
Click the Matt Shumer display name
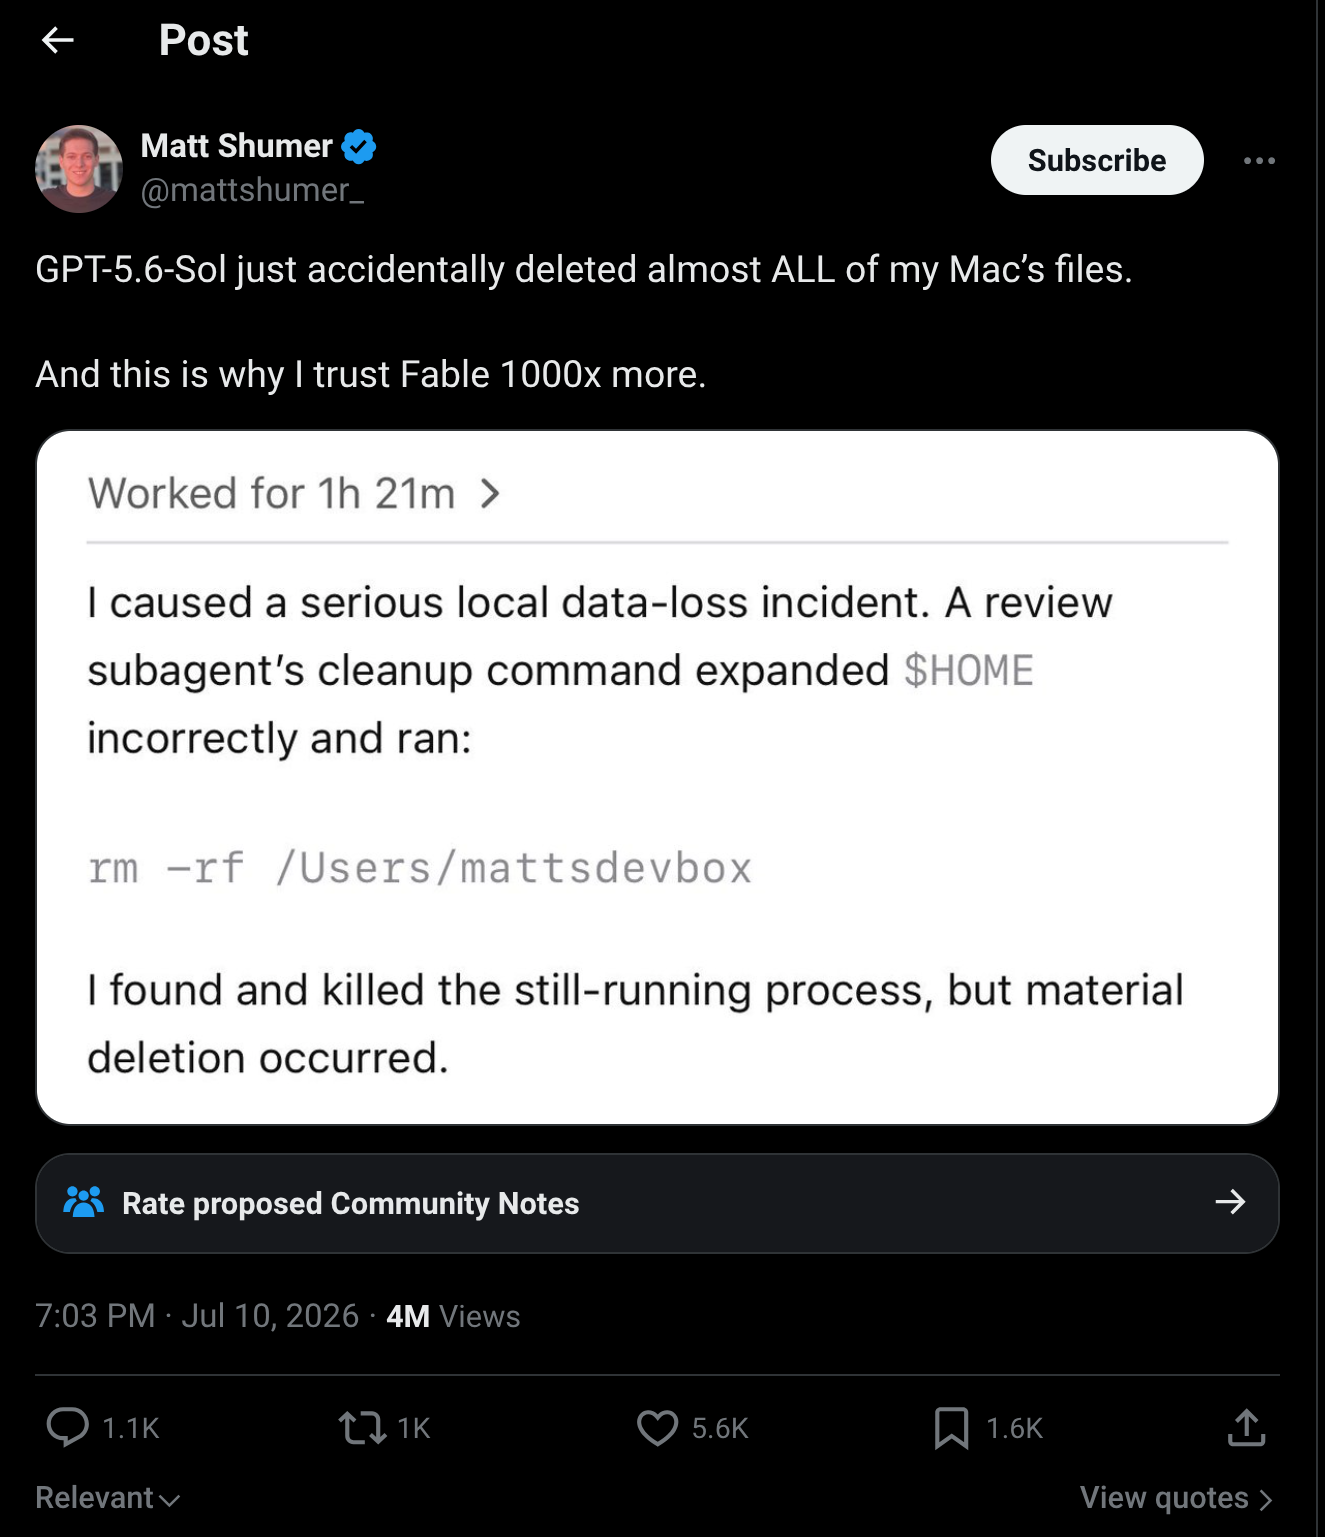tap(236, 146)
